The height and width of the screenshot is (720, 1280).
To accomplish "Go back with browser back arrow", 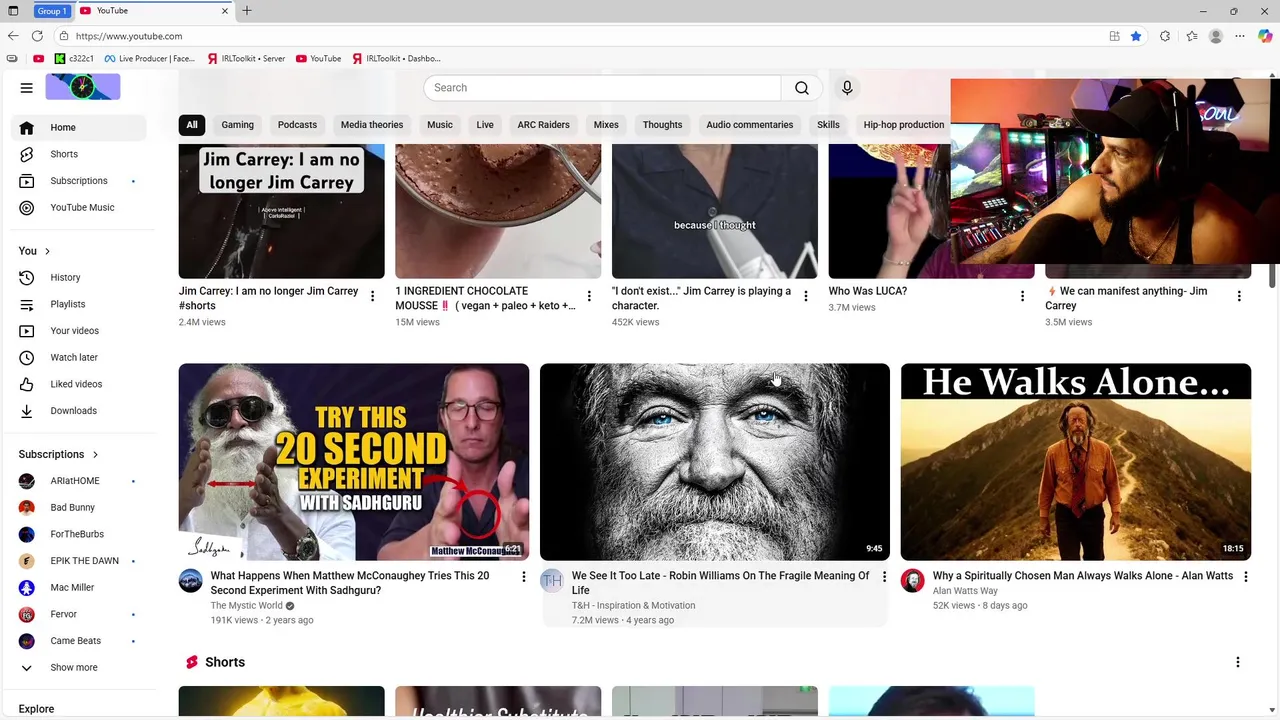I will tap(13, 36).
